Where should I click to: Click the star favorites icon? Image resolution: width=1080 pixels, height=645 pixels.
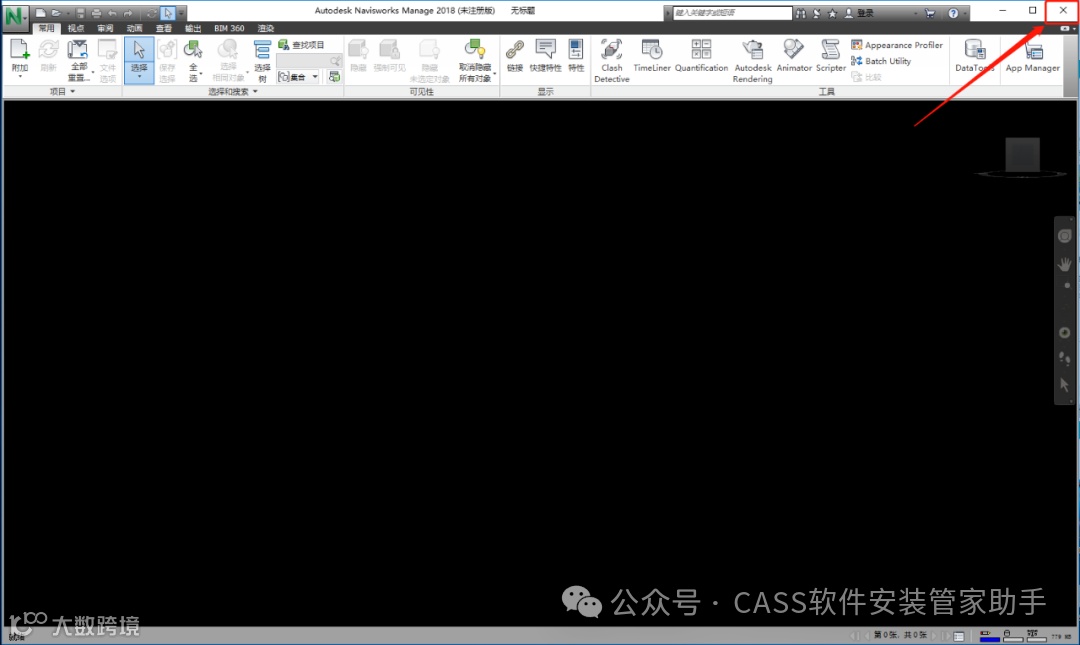point(832,13)
